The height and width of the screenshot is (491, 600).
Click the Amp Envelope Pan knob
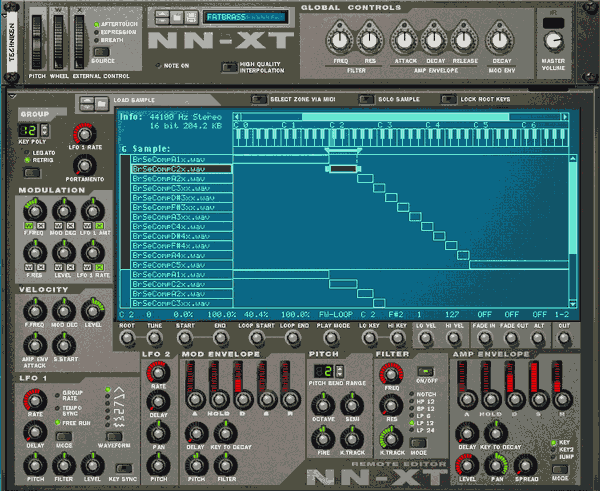point(494,464)
